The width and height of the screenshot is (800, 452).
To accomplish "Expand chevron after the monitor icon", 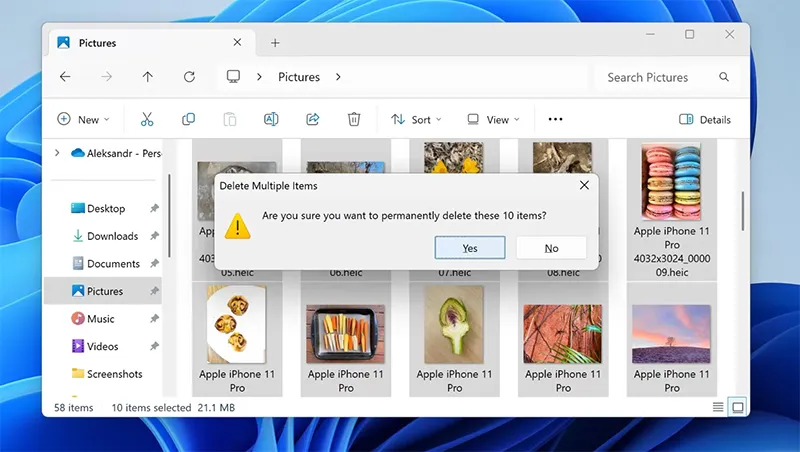I will [x=259, y=77].
